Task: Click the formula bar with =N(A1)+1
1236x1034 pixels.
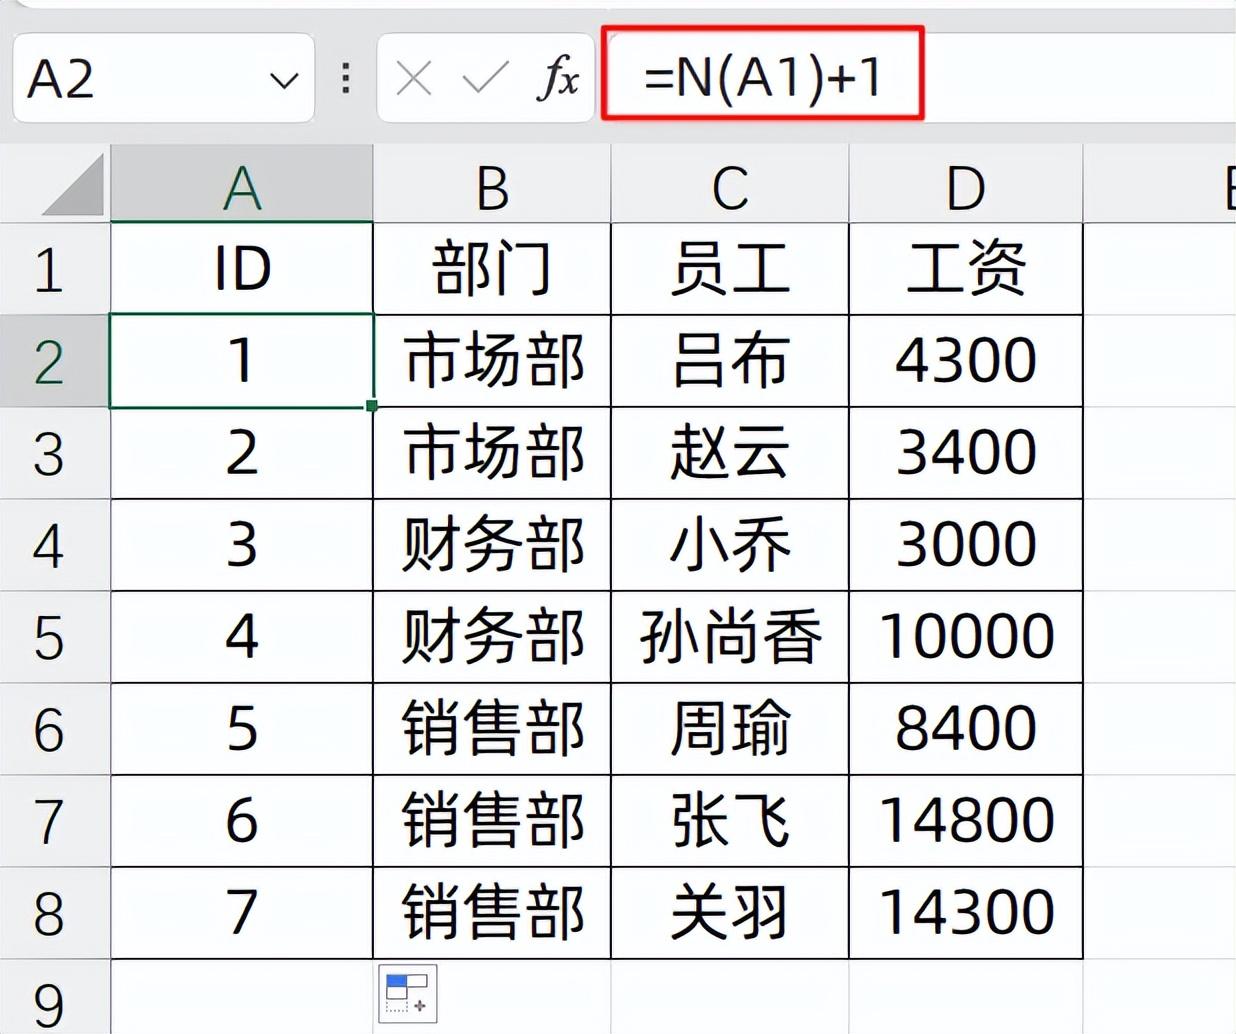Action: (918, 75)
